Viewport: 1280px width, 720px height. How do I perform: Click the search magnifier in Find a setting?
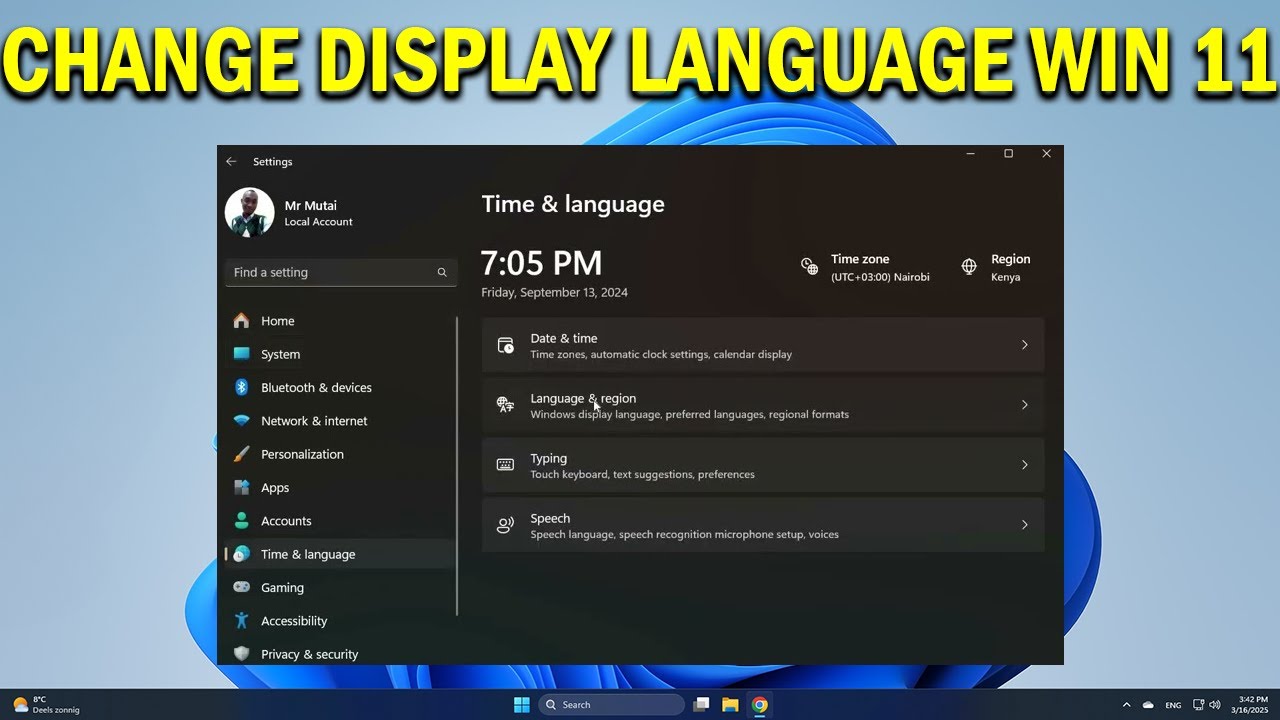[442, 272]
